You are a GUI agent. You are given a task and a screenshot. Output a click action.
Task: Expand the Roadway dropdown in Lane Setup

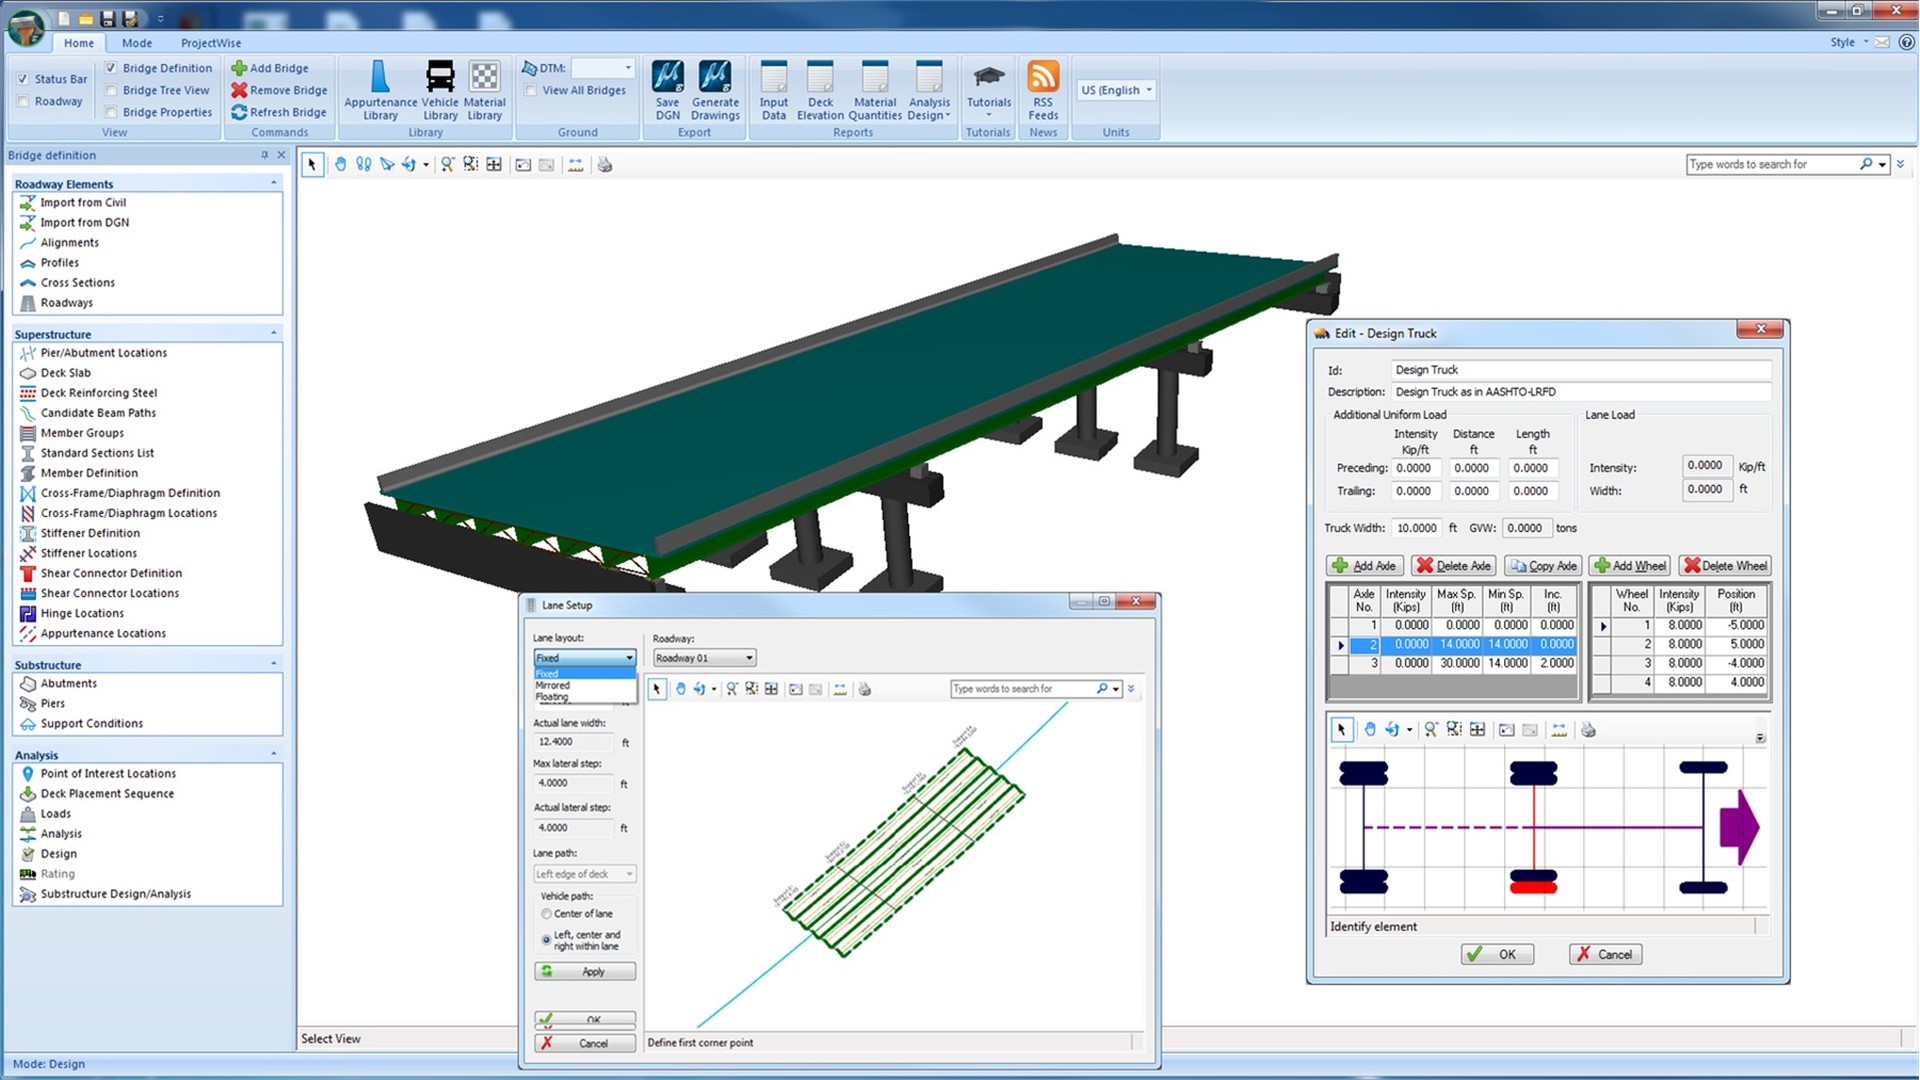(x=750, y=657)
